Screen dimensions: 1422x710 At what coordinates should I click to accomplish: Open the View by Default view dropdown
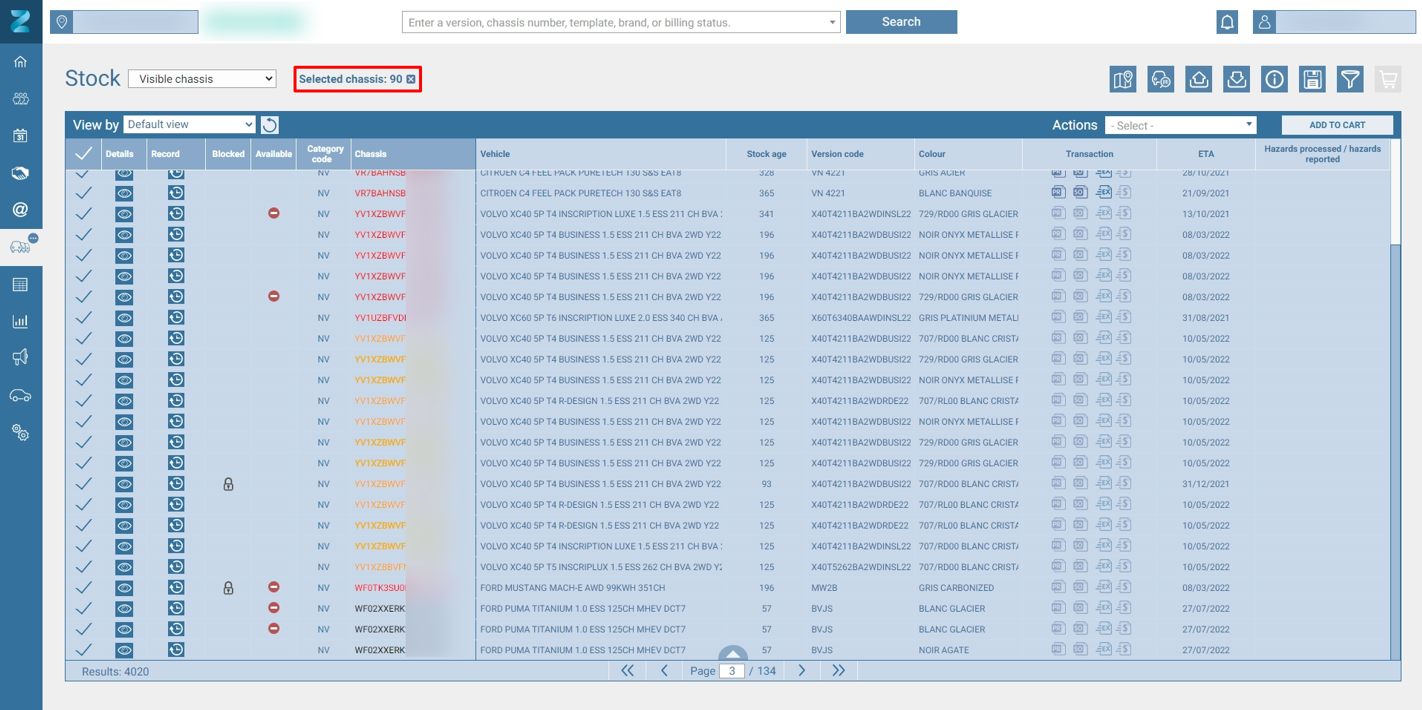click(x=190, y=124)
